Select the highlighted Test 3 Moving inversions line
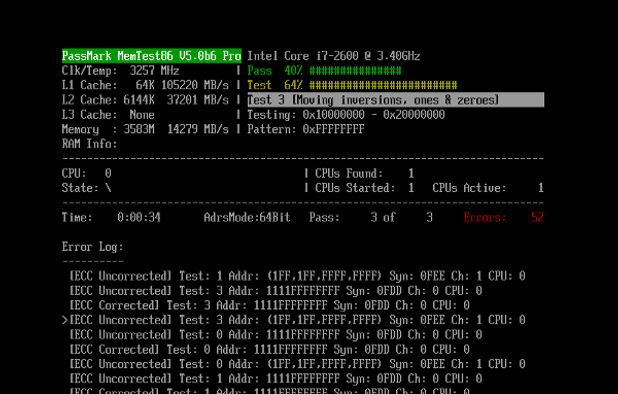 click(396, 100)
